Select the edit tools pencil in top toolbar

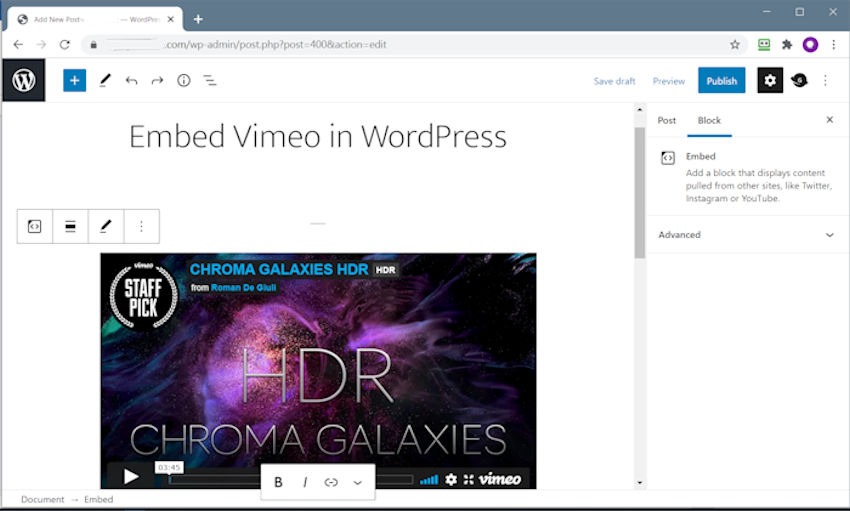[105, 81]
